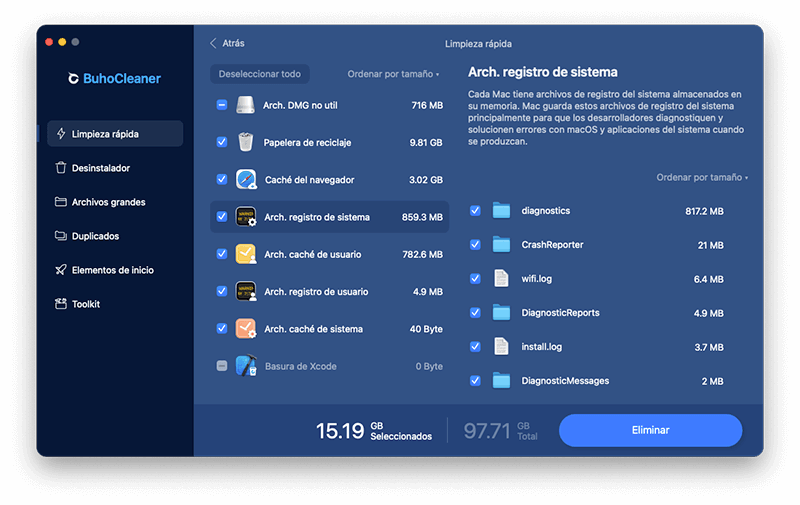Screen dimensions: 800x505
Task: Click the DiagnosticReports folder icon
Action: tap(501, 313)
